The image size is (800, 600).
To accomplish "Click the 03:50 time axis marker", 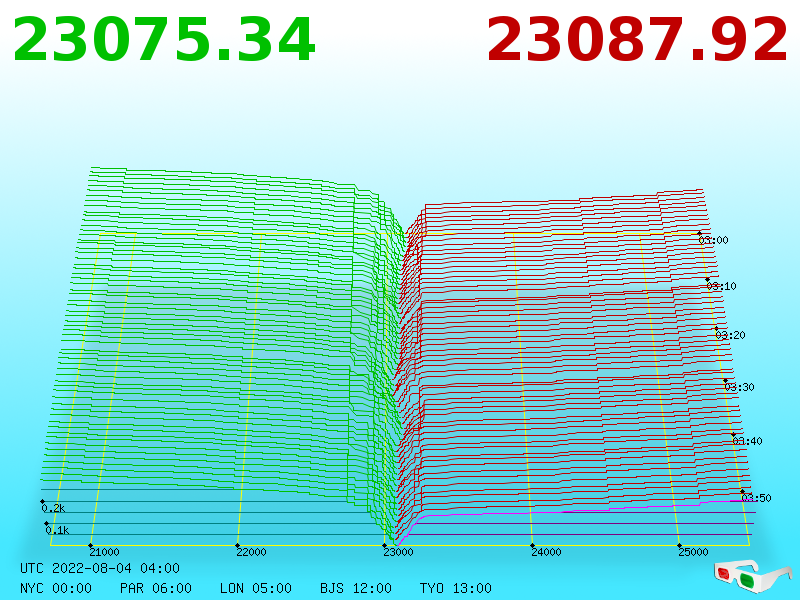I will tap(756, 498).
